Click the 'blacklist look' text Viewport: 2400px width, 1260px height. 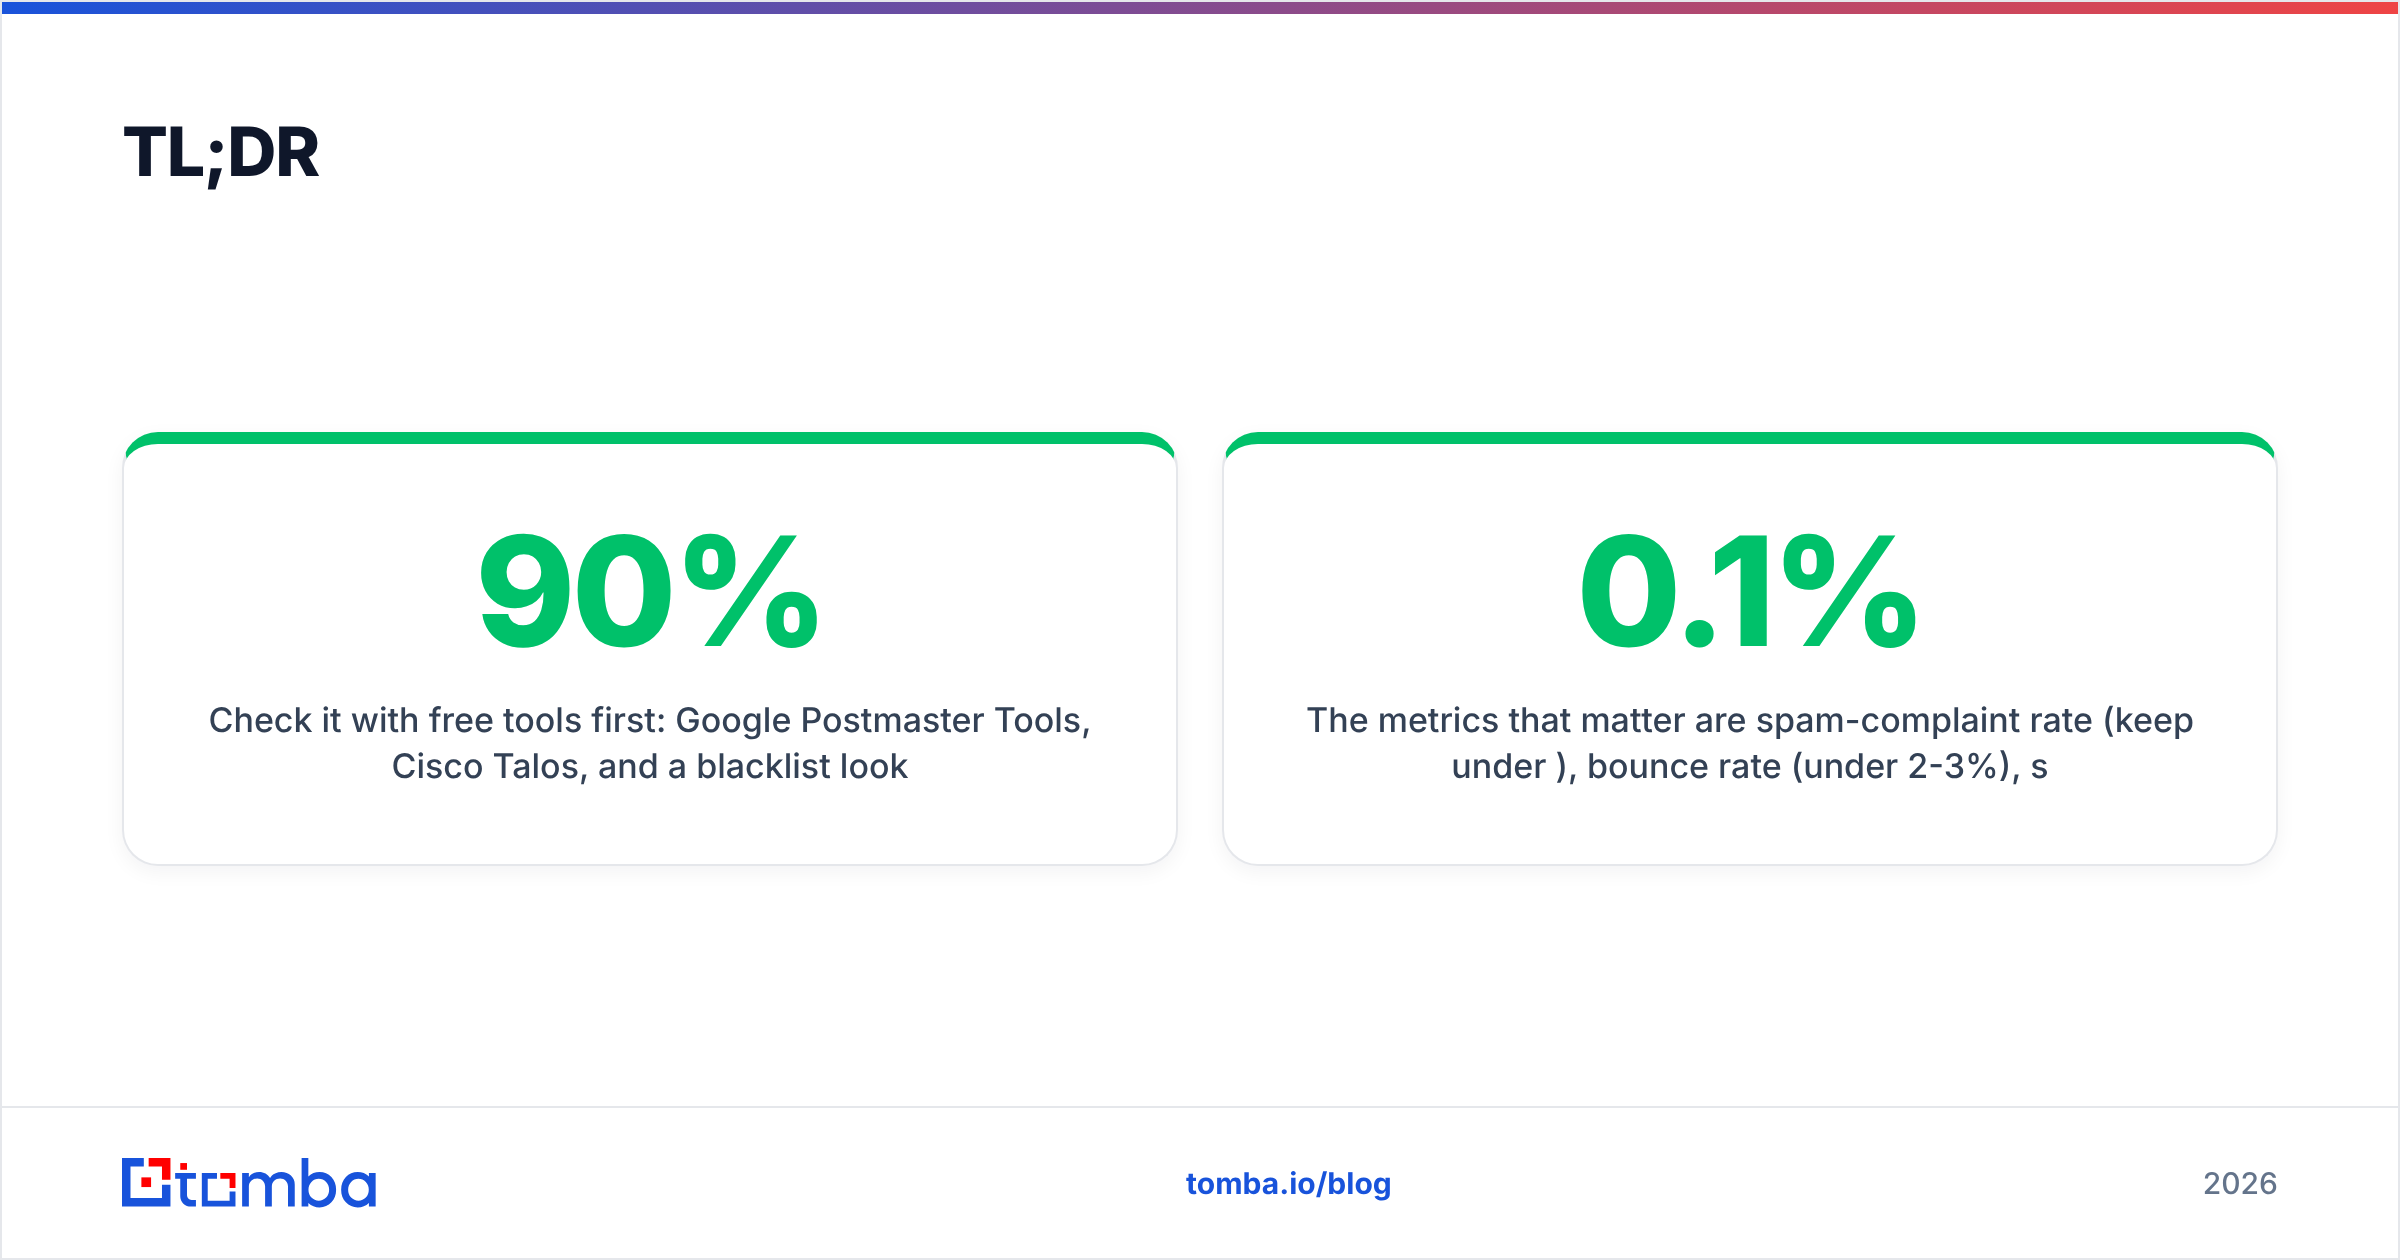[x=802, y=766]
